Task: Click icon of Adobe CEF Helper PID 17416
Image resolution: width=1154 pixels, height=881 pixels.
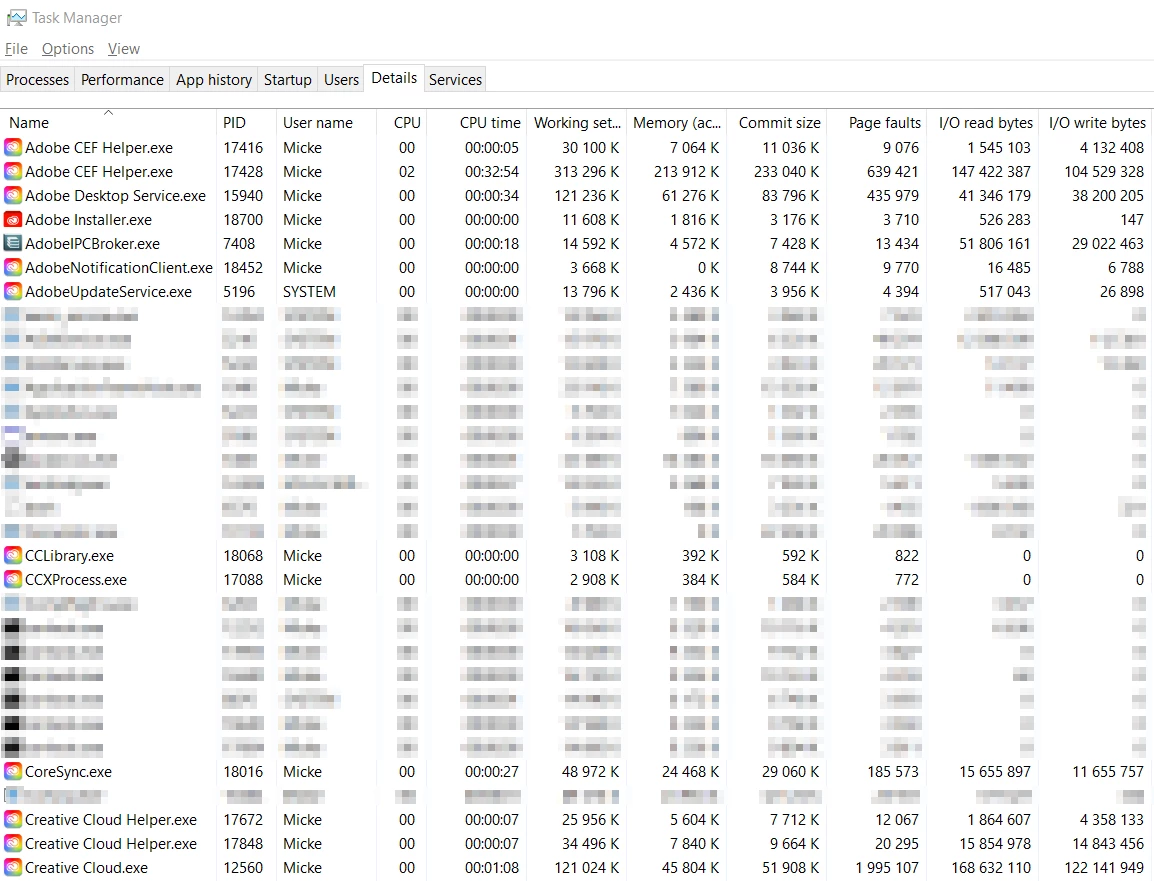Action: [x=13, y=148]
